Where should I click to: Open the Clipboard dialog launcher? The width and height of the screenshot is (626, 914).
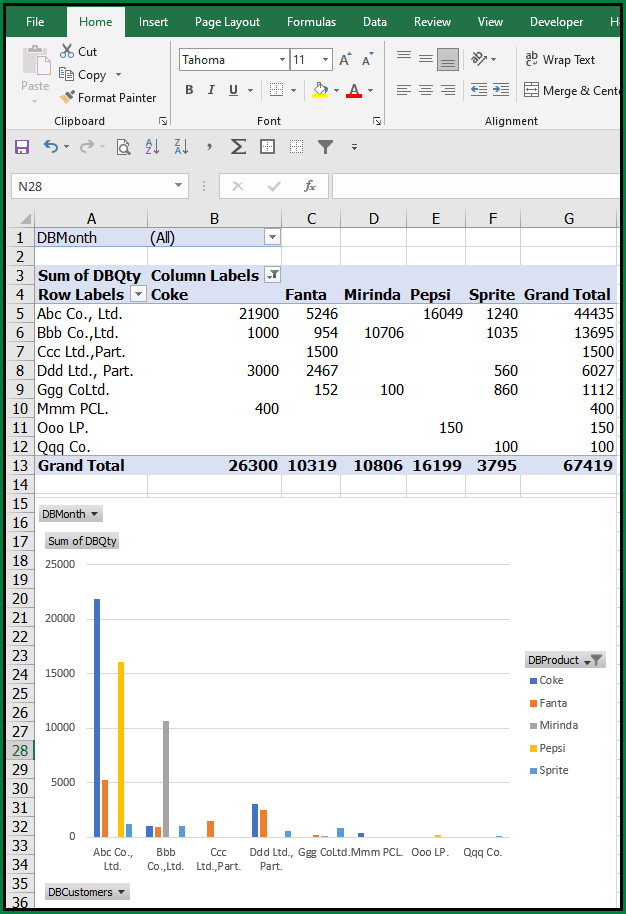coord(163,121)
